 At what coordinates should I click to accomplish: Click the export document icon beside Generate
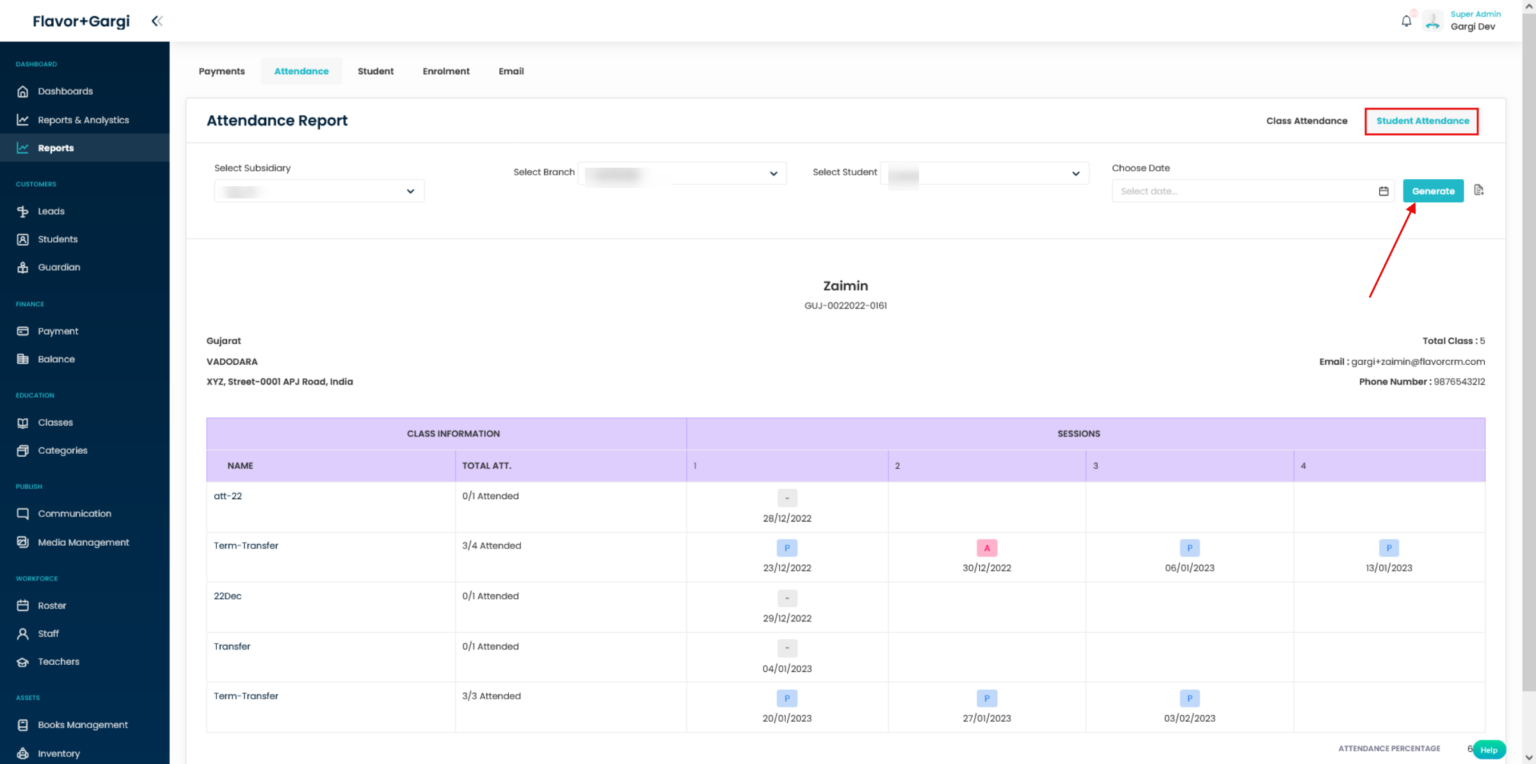[1479, 190]
